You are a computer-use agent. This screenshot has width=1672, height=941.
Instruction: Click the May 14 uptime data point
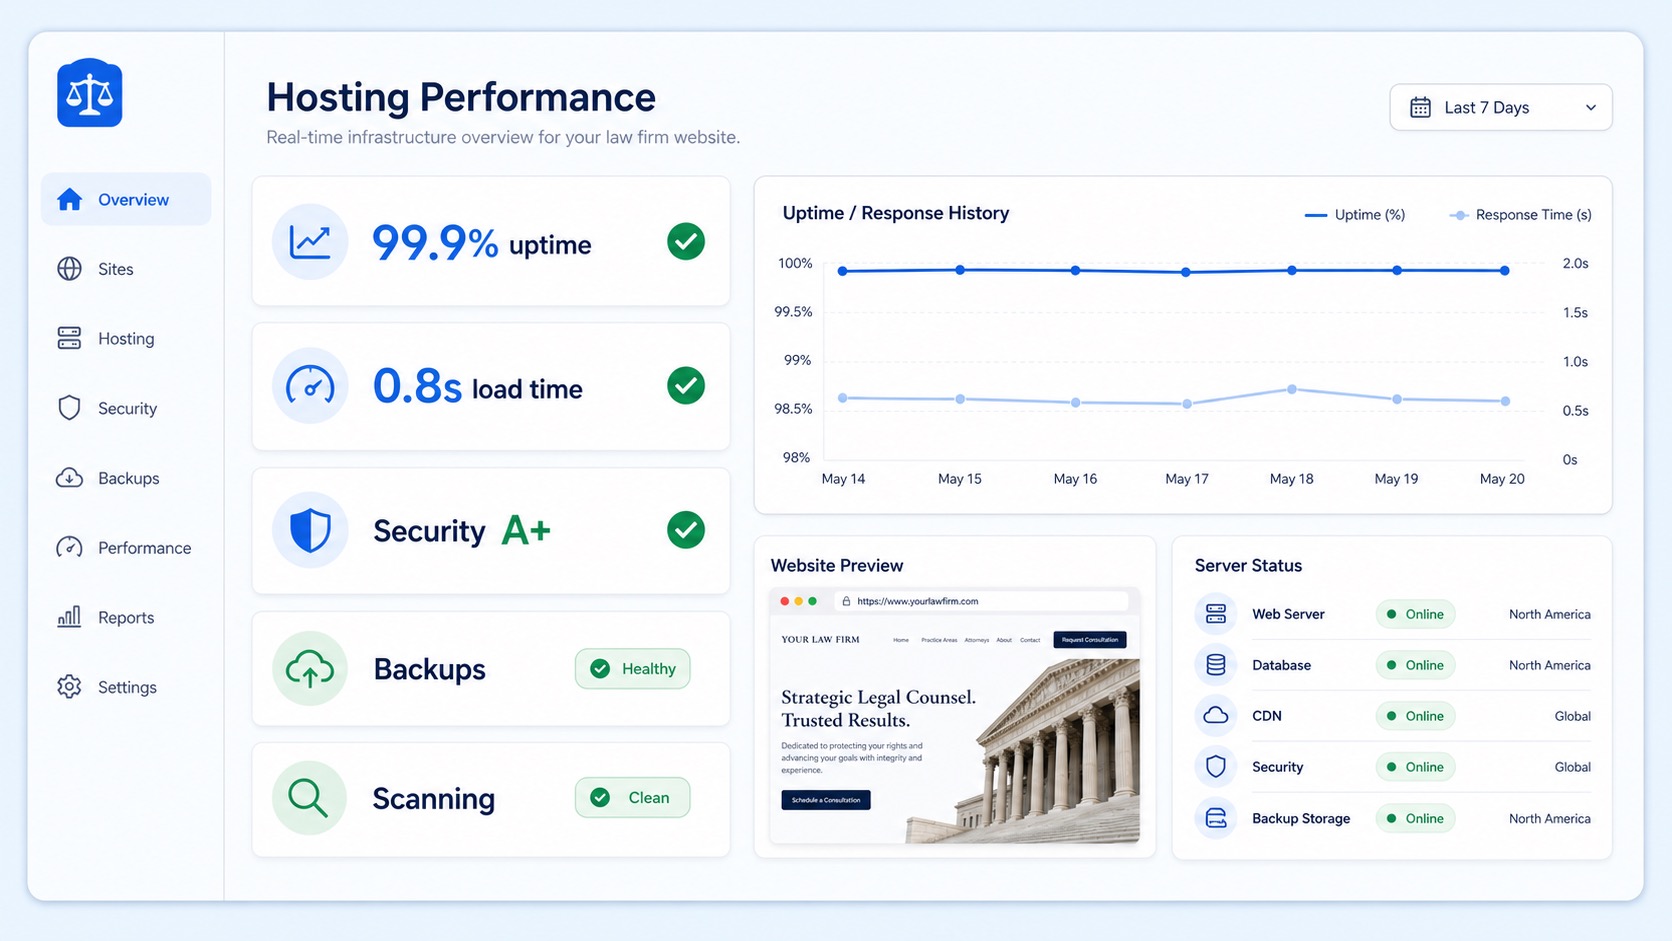(843, 271)
